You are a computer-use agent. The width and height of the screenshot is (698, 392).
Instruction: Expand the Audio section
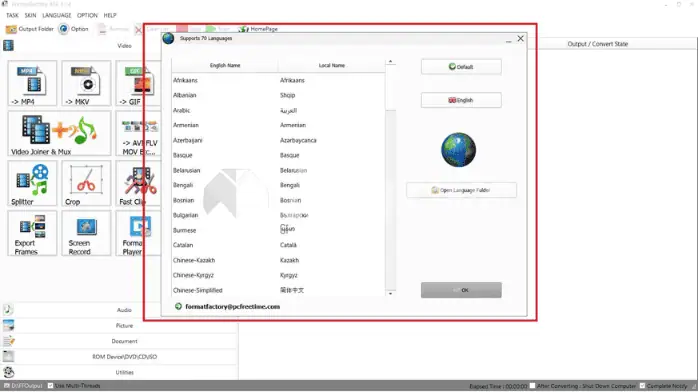[124, 310]
